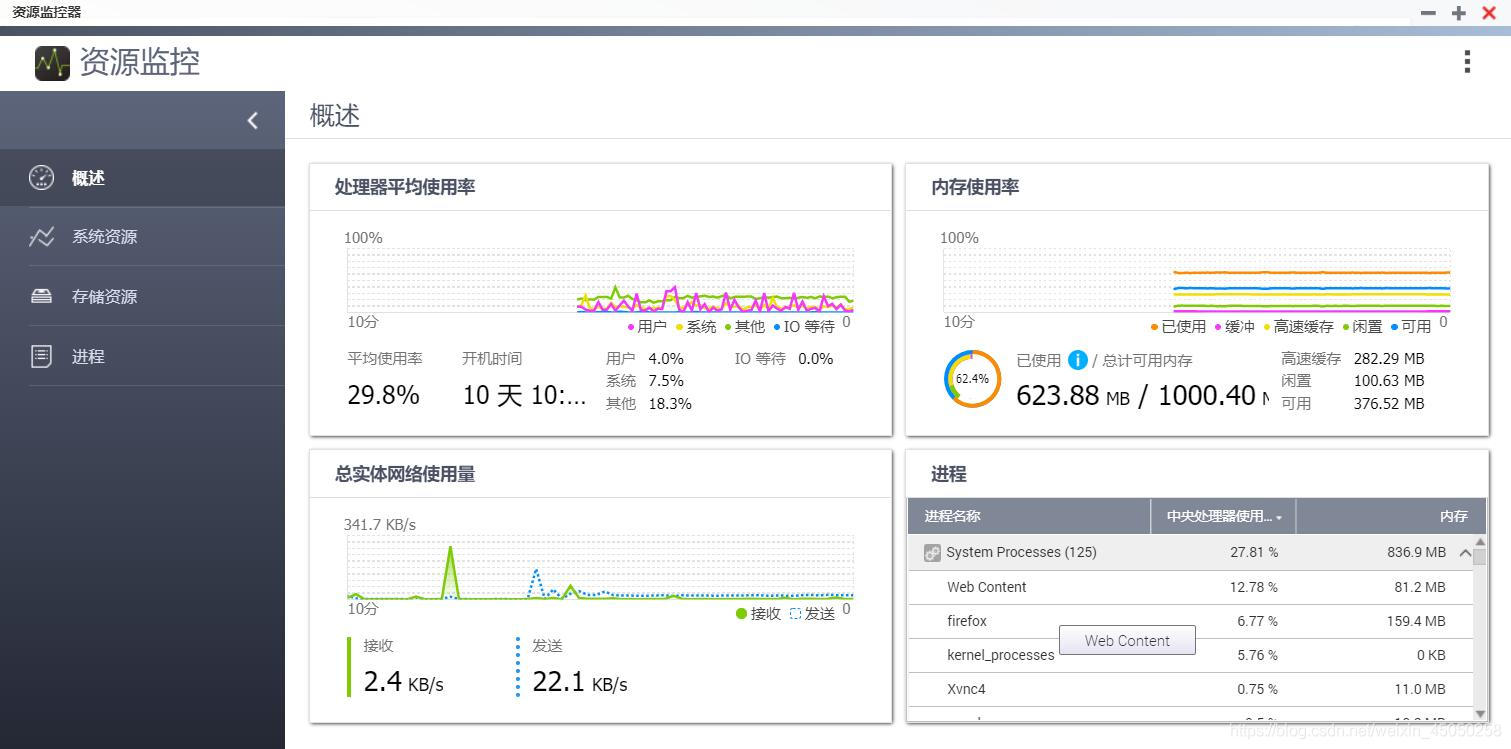
Task: Open the 存储资源 sidebar item
Action: tap(142, 297)
